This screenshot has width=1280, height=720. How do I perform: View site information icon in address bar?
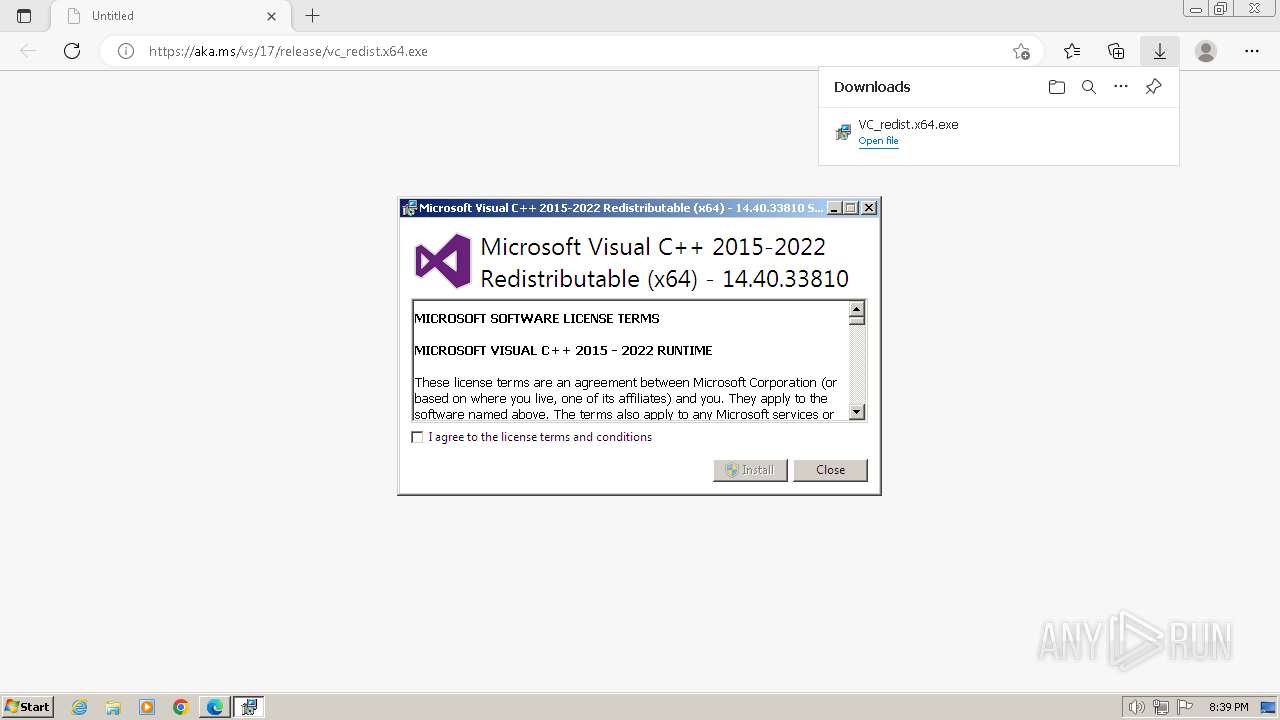[x=126, y=51]
